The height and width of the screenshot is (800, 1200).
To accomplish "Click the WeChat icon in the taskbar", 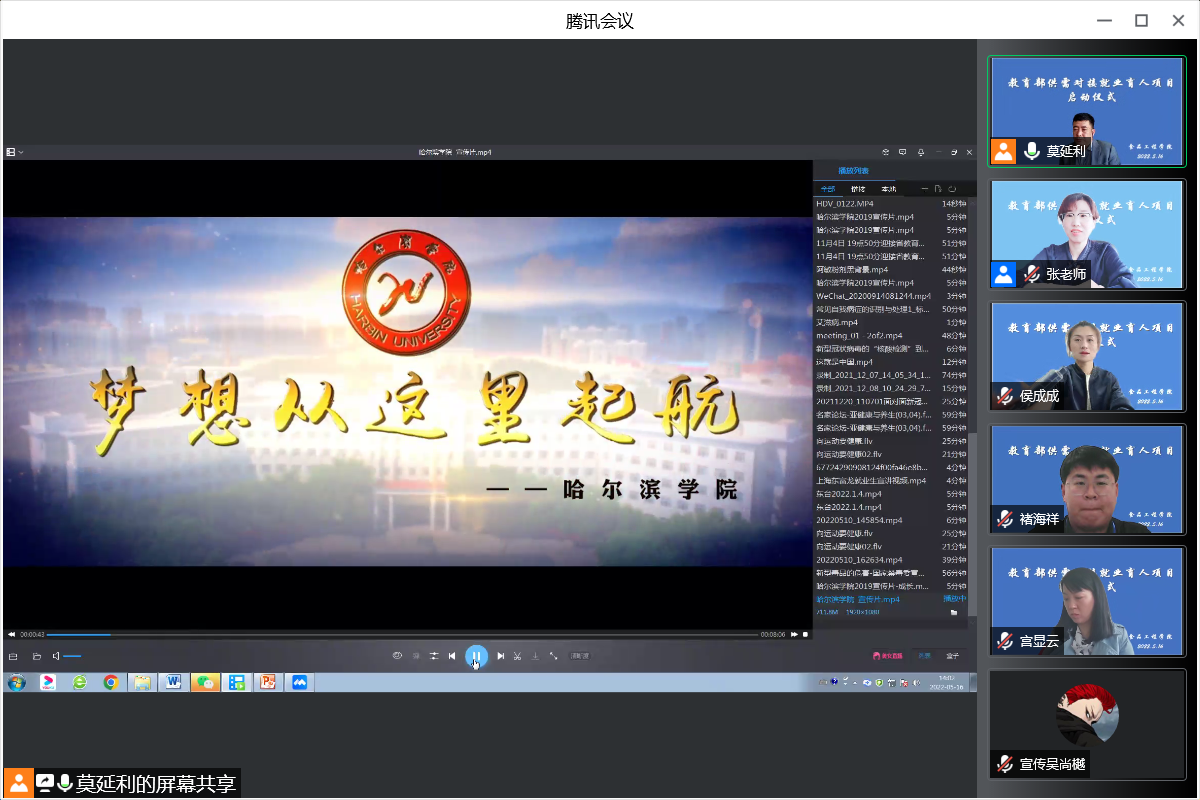I will pos(204,683).
